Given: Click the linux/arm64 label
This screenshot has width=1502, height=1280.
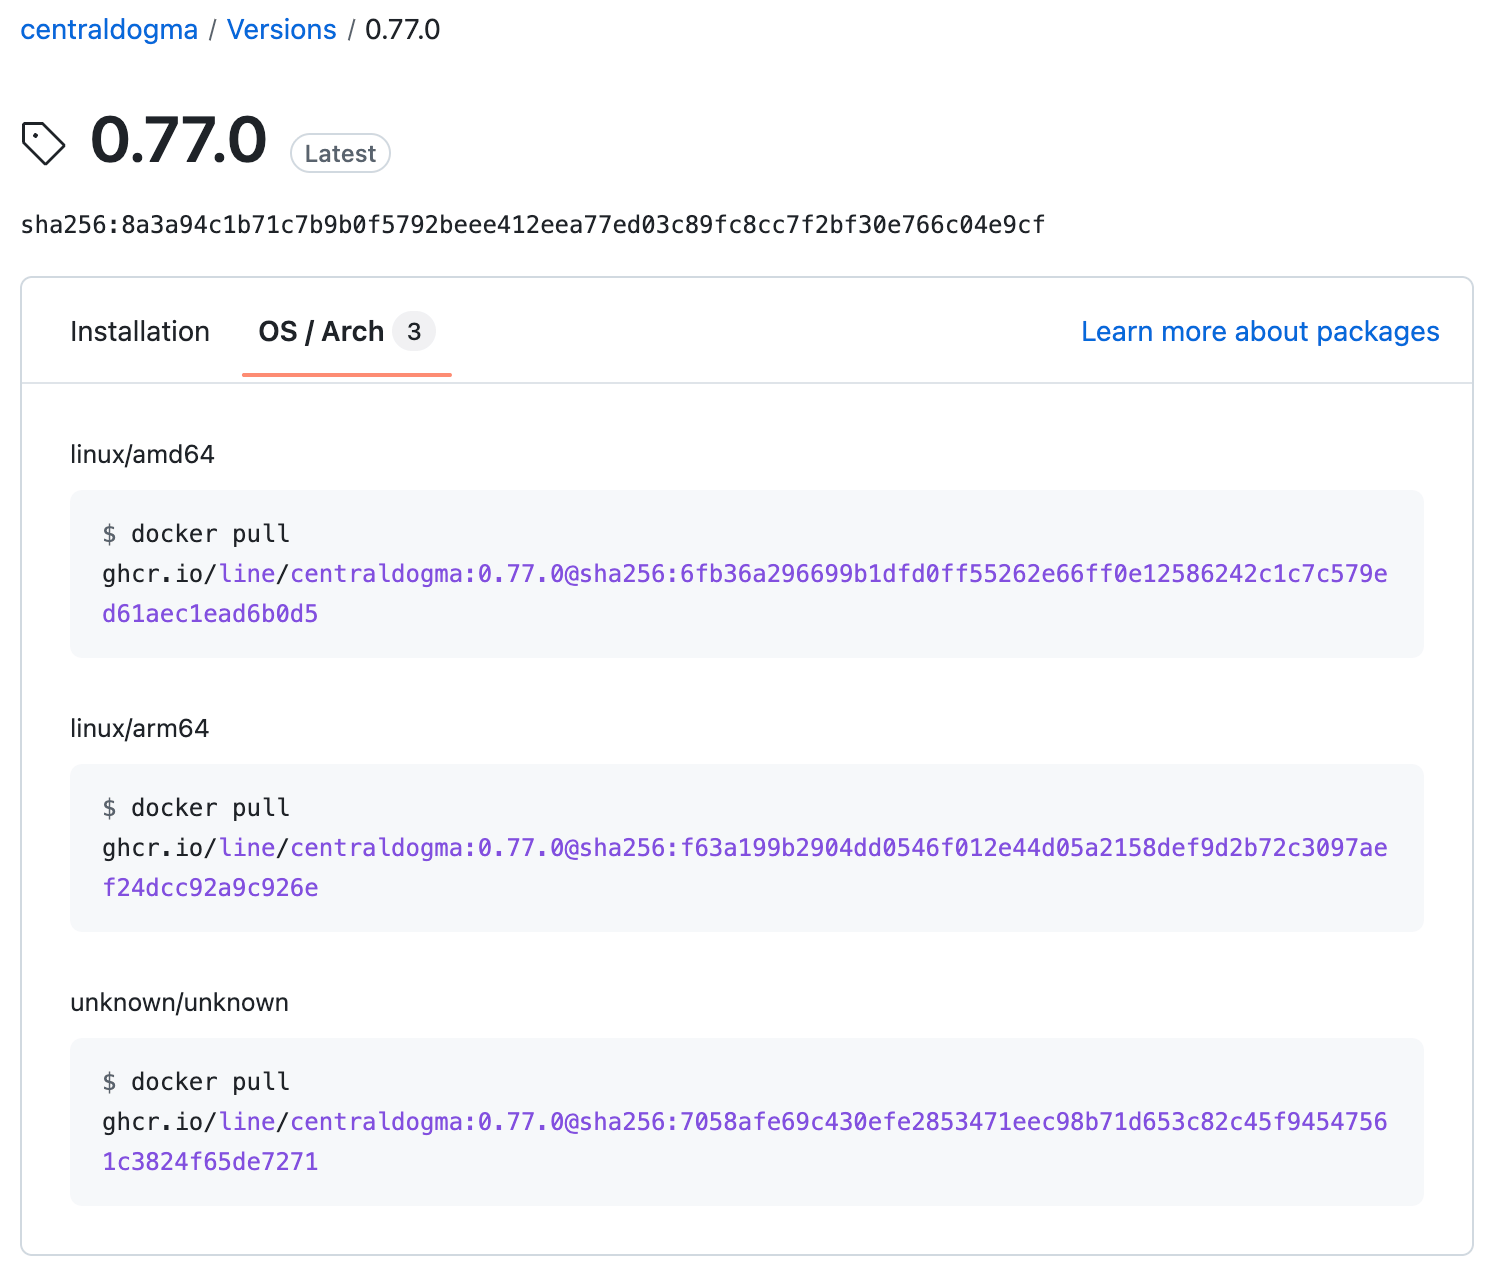Looking at the screenshot, I should pyautogui.click(x=139, y=729).
